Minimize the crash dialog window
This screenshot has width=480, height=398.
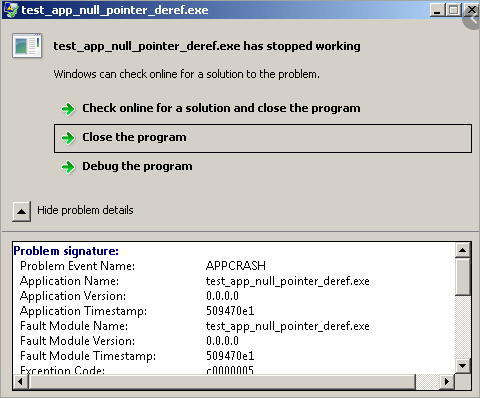coord(437,10)
